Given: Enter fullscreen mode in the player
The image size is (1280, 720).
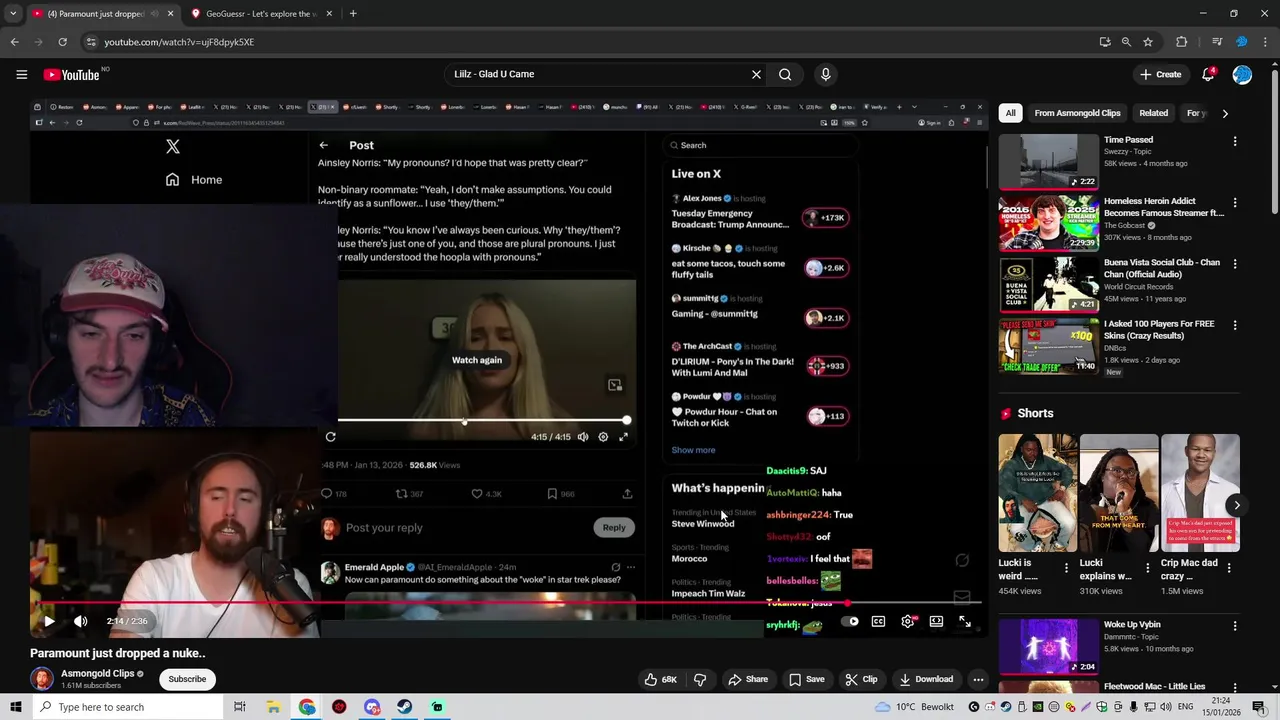Looking at the screenshot, I should pyautogui.click(x=965, y=621).
